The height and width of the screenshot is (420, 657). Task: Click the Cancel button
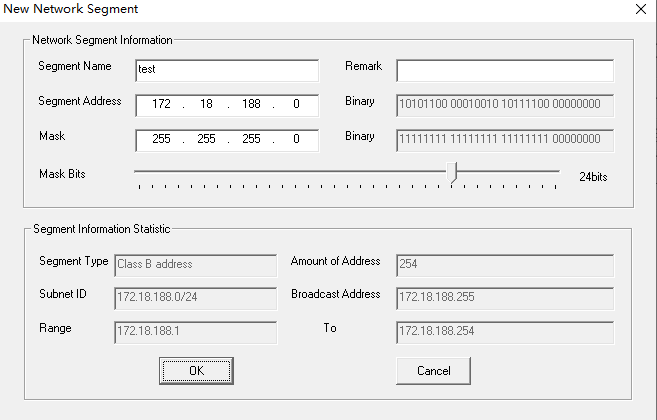433,371
